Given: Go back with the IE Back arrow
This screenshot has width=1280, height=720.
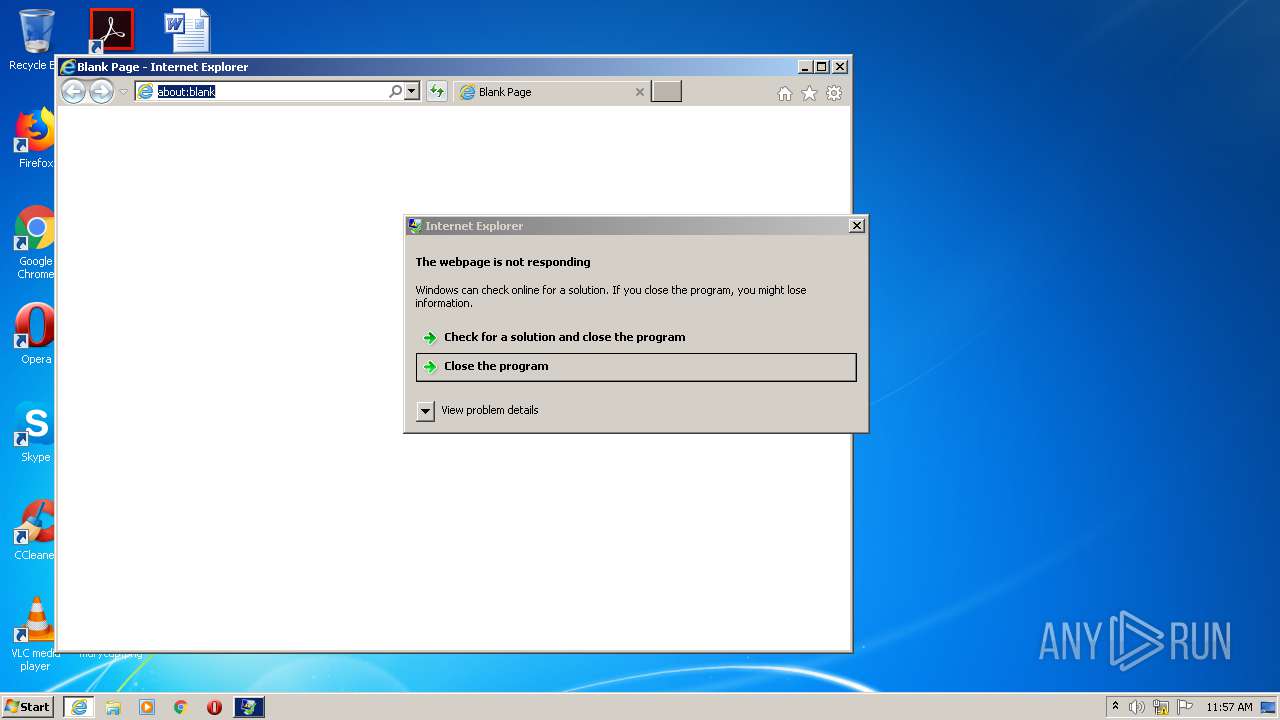Looking at the screenshot, I should 73,92.
